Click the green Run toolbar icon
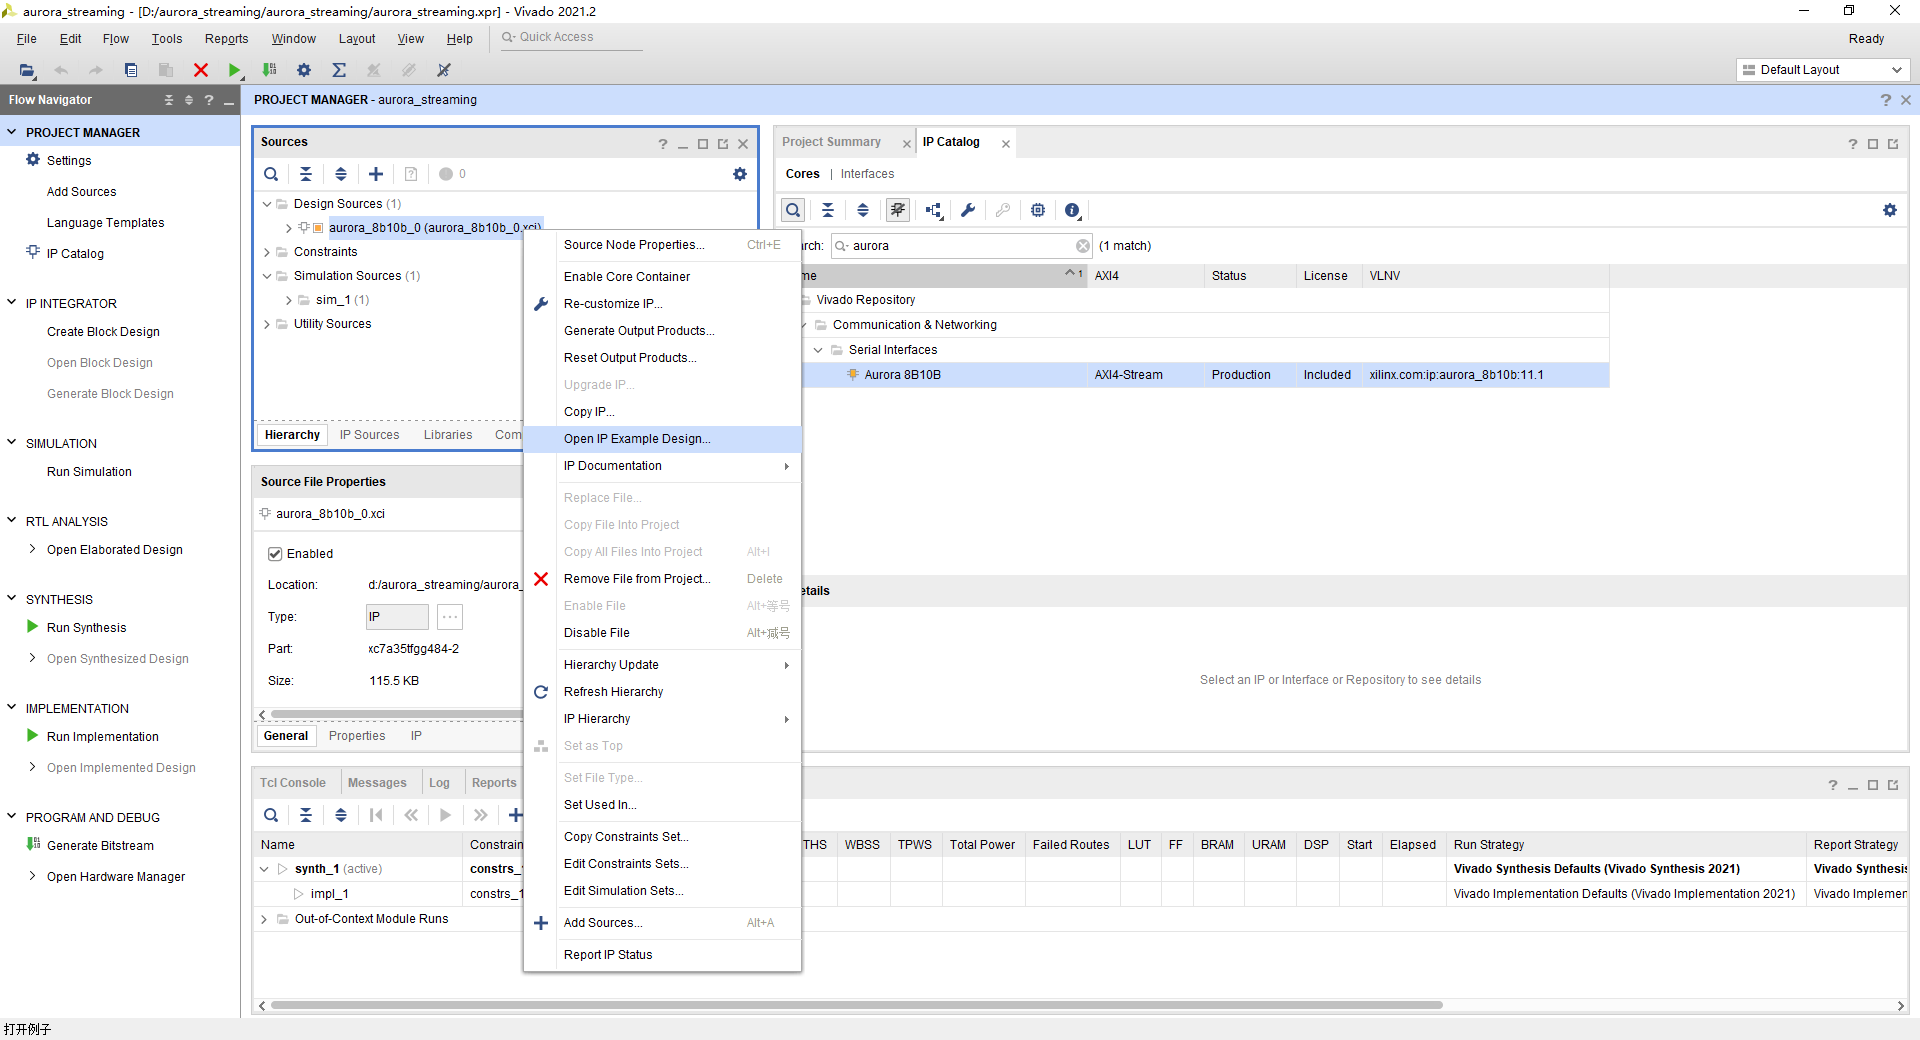This screenshot has width=1920, height=1040. [234, 70]
